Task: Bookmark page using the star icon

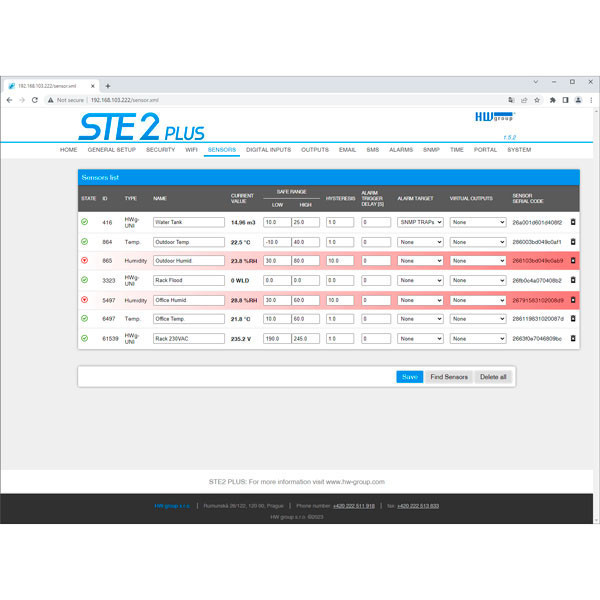Action: coord(538,100)
